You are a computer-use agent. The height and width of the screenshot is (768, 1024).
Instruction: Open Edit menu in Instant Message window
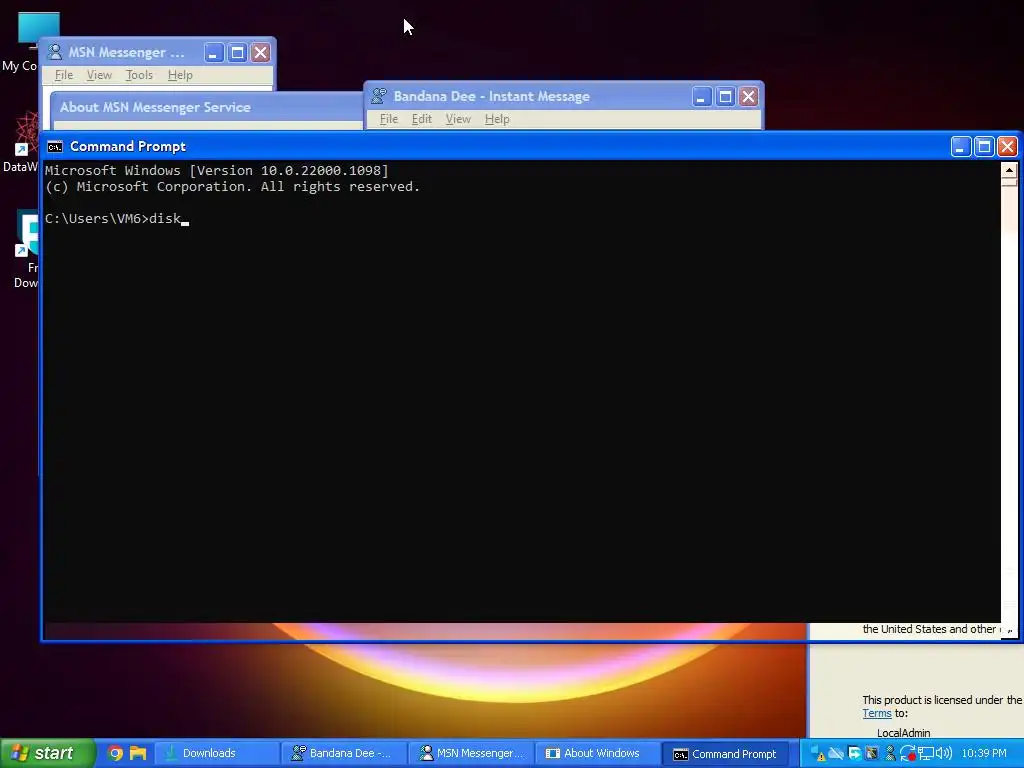[x=421, y=119]
